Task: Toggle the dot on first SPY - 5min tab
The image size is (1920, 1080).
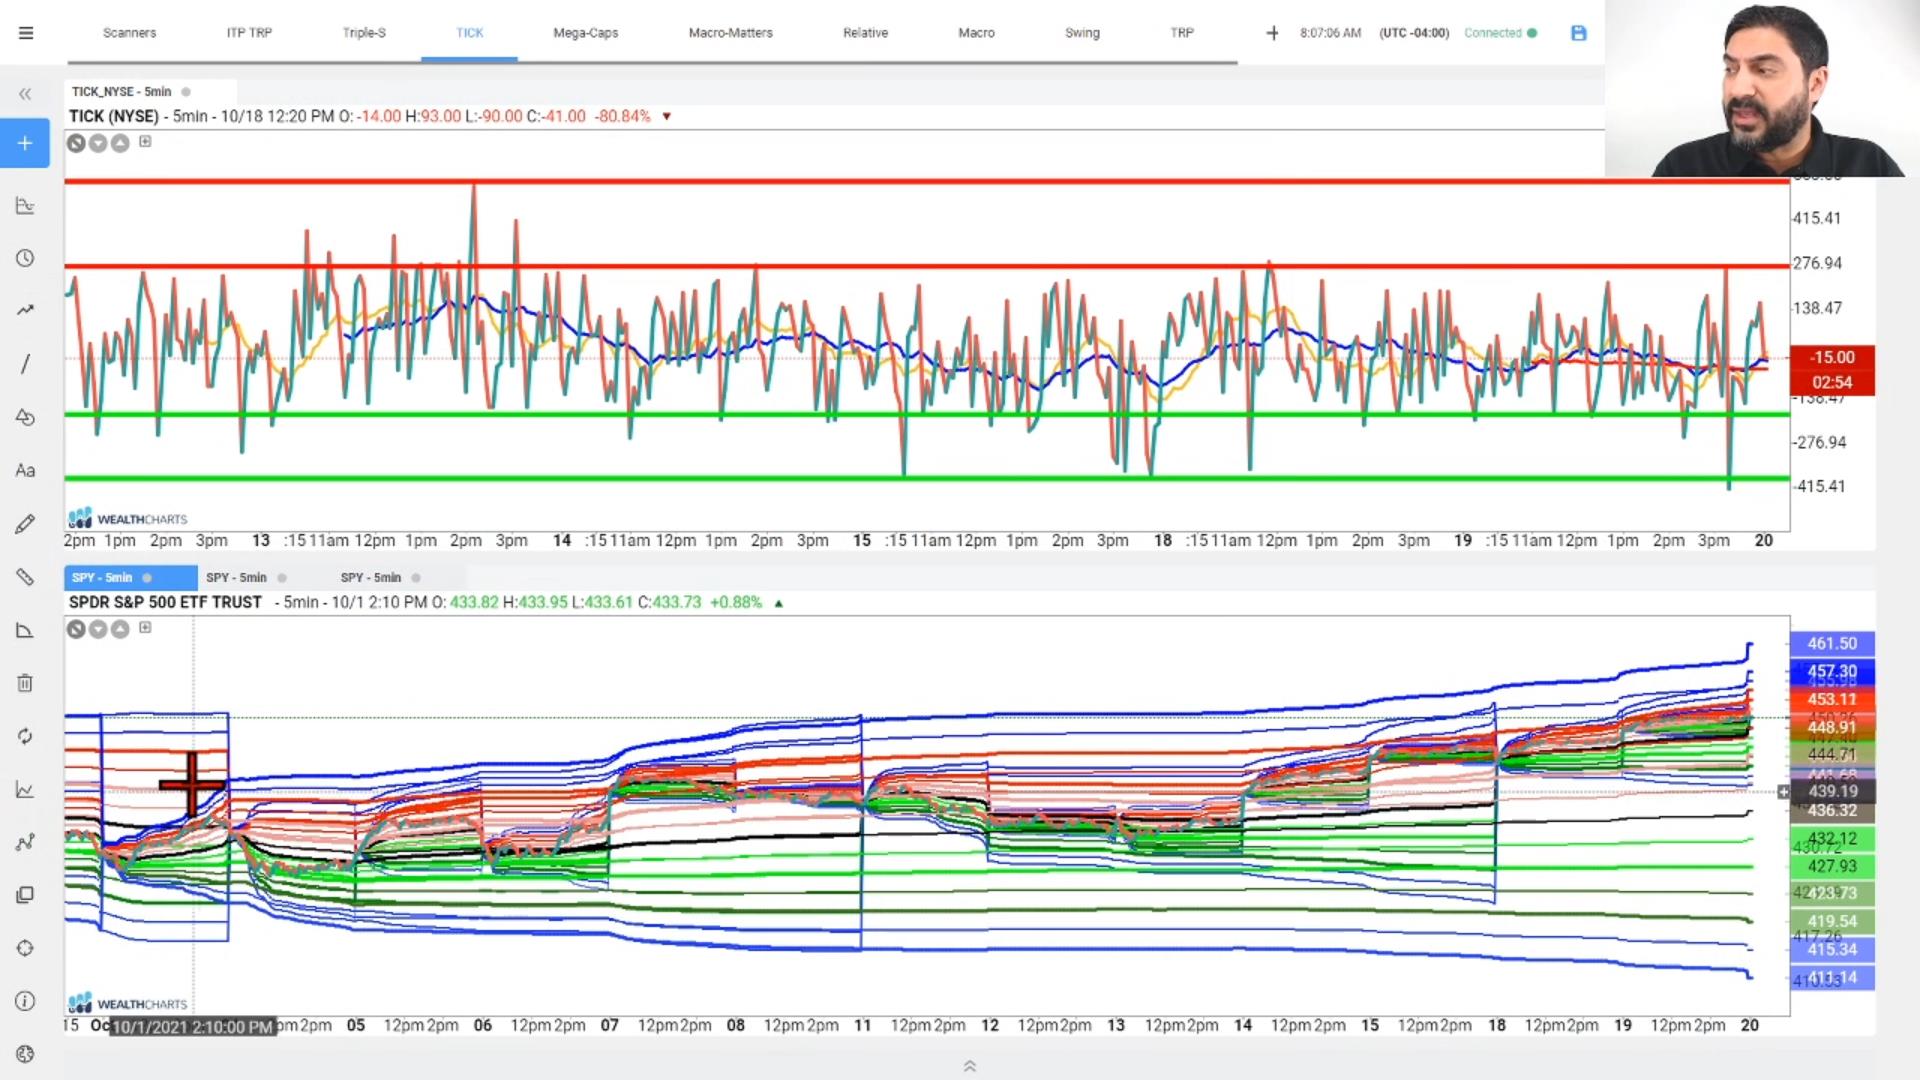Action: tap(147, 578)
